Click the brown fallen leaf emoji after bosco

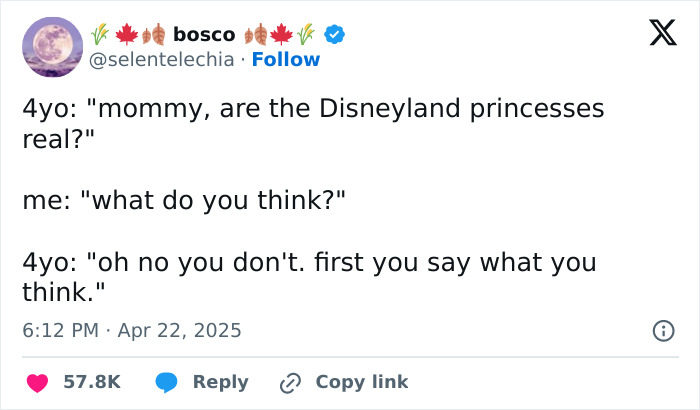[257, 34]
